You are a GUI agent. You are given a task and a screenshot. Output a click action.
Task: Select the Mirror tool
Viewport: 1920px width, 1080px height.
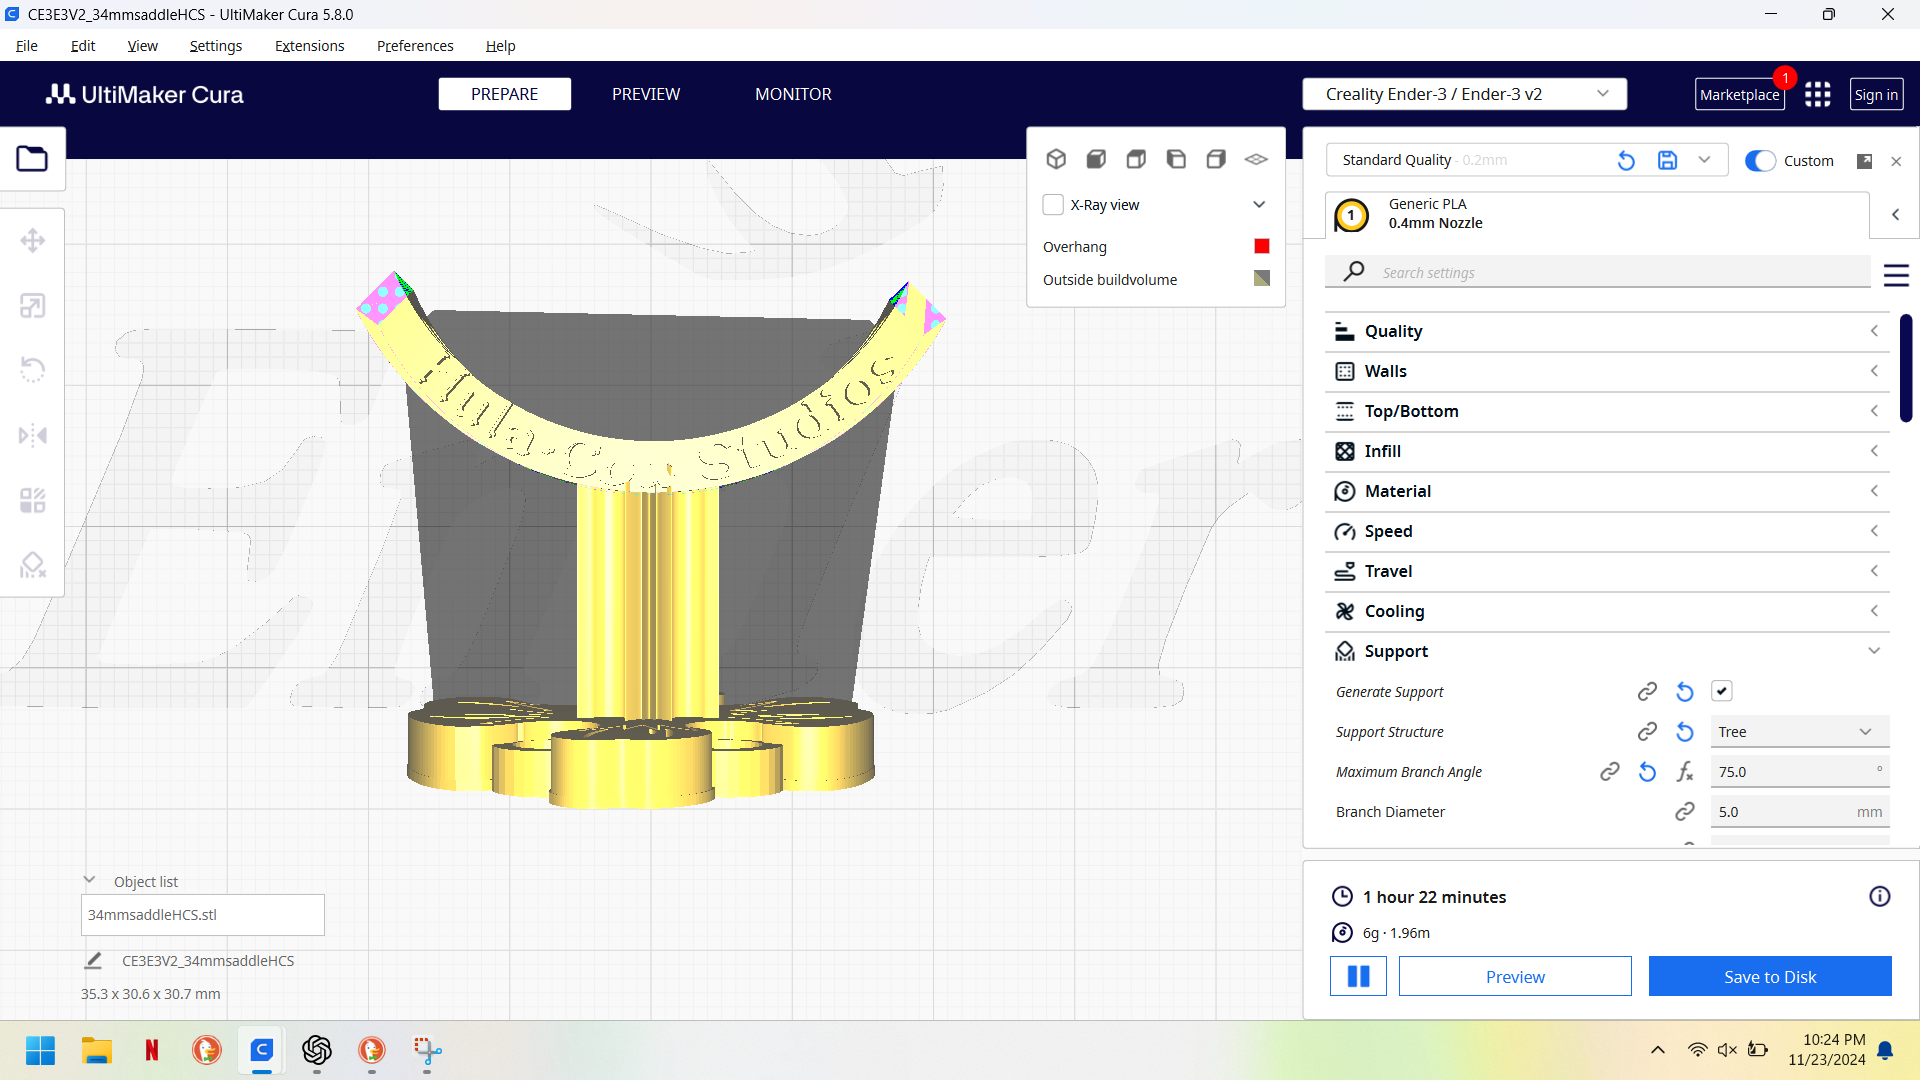tap(32, 435)
